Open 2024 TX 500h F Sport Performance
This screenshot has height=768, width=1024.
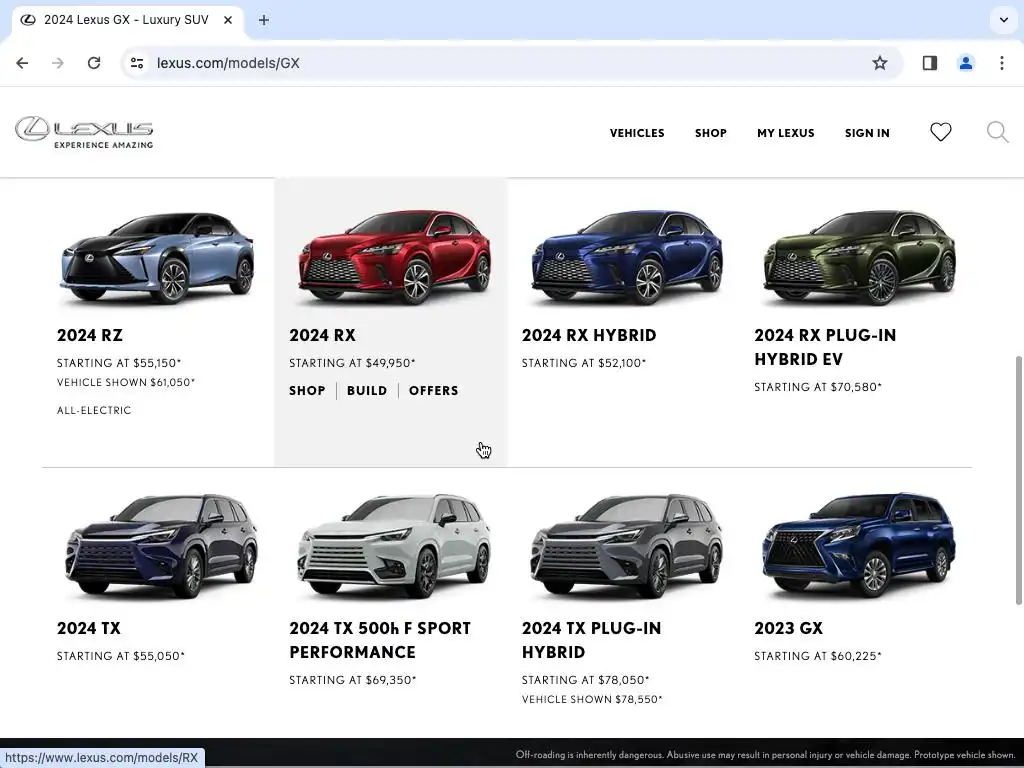tap(380, 640)
